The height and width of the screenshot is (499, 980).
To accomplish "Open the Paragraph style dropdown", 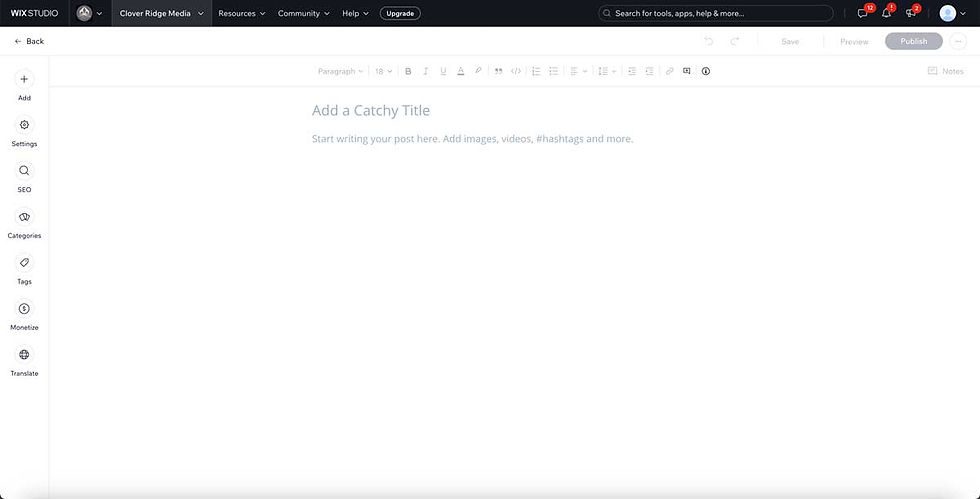I will point(340,71).
